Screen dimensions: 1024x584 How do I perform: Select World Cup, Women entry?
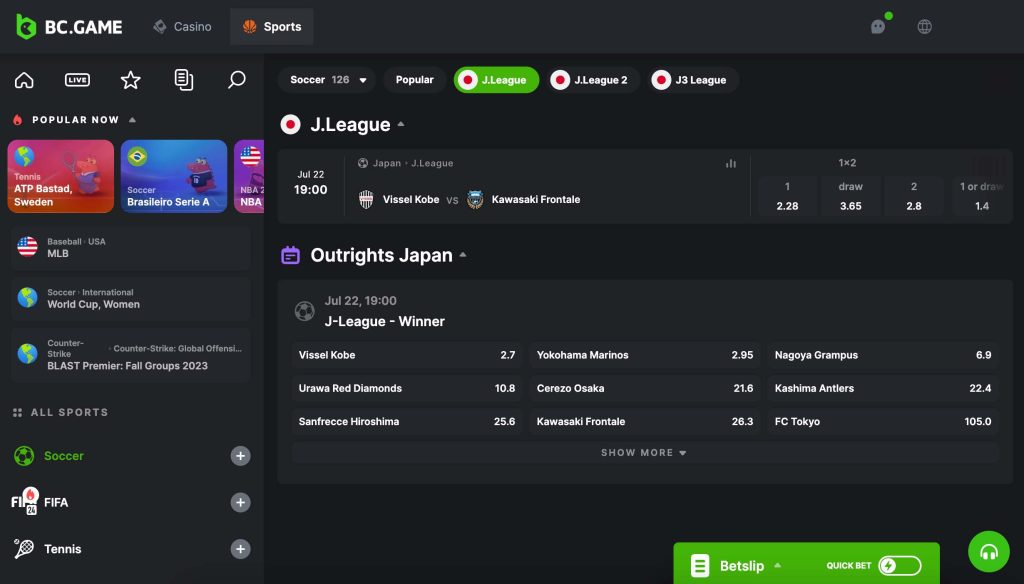131,299
